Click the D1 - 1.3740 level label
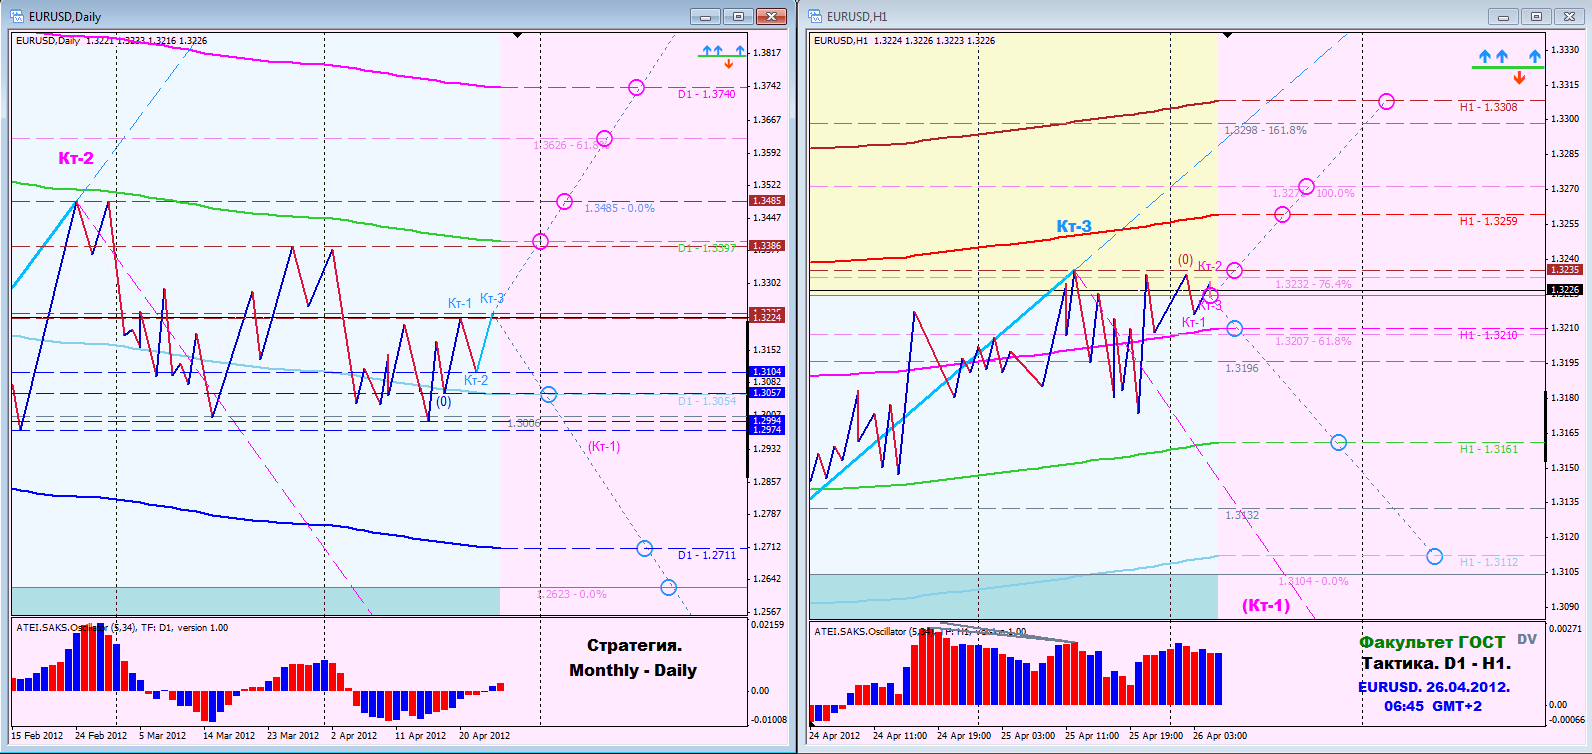This screenshot has height=754, width=1592. tap(706, 94)
